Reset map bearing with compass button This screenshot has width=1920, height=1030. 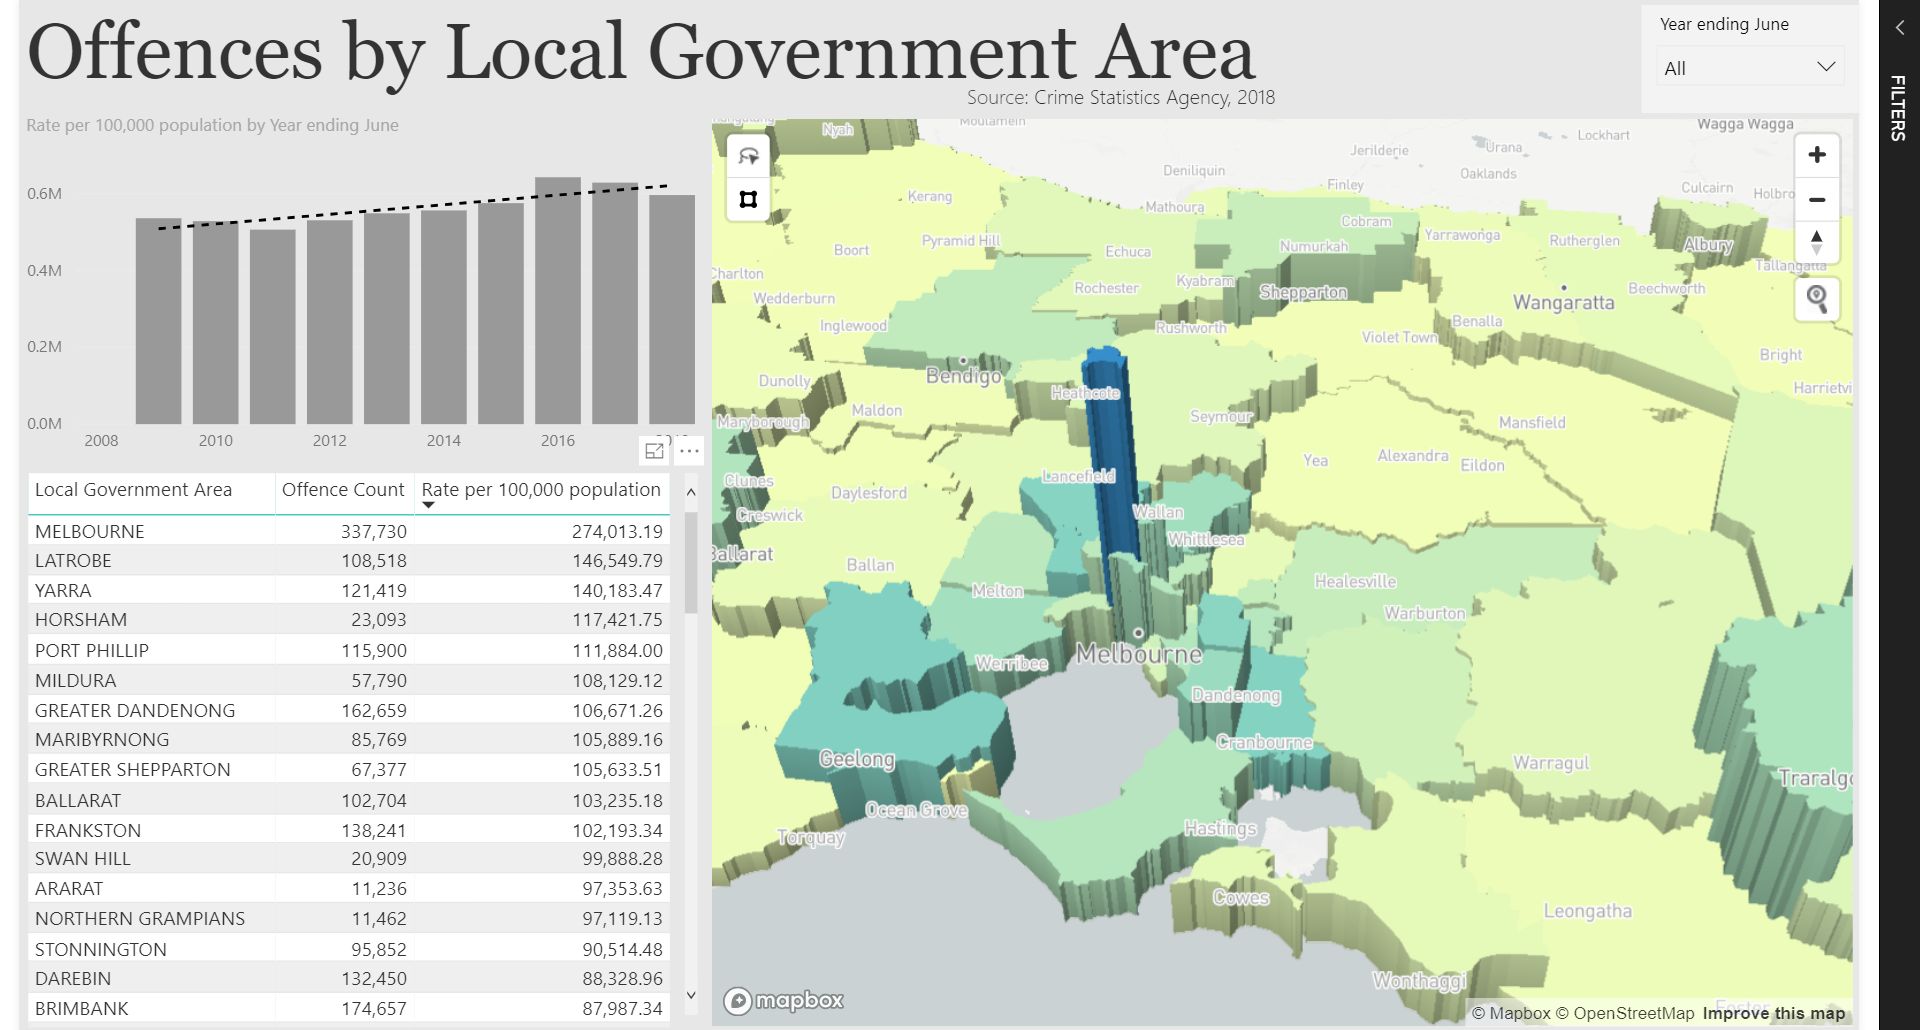click(x=1817, y=242)
